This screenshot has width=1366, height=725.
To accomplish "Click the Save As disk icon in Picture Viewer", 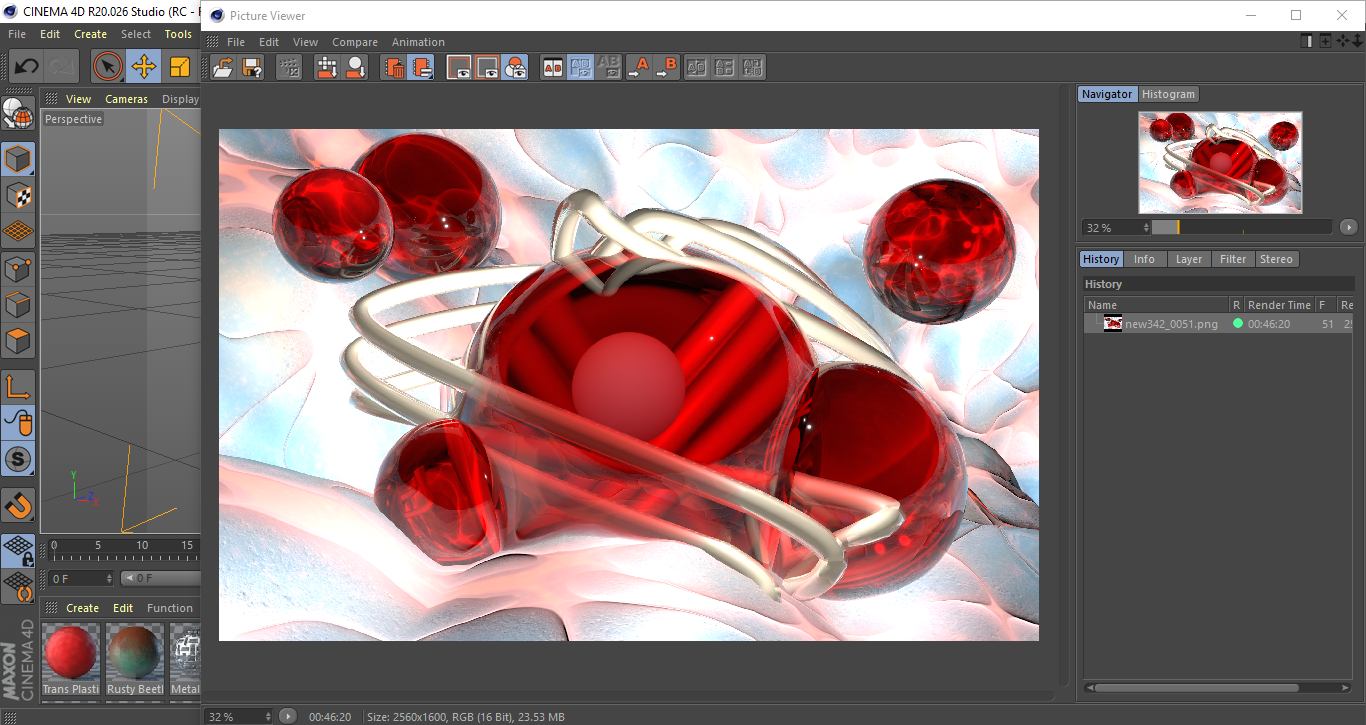I will tap(253, 67).
